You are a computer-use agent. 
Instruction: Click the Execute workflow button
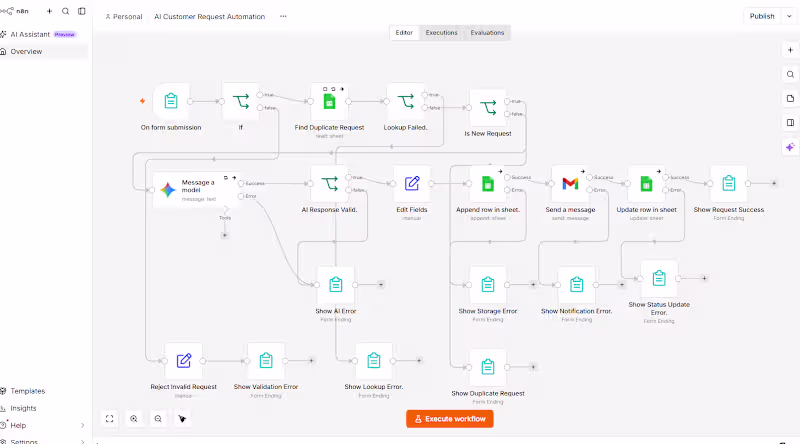(449, 419)
